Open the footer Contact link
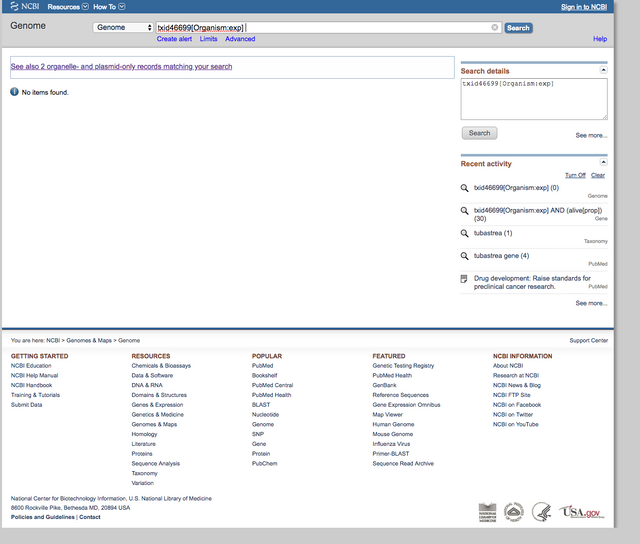This screenshot has width=640, height=544. tap(90, 517)
